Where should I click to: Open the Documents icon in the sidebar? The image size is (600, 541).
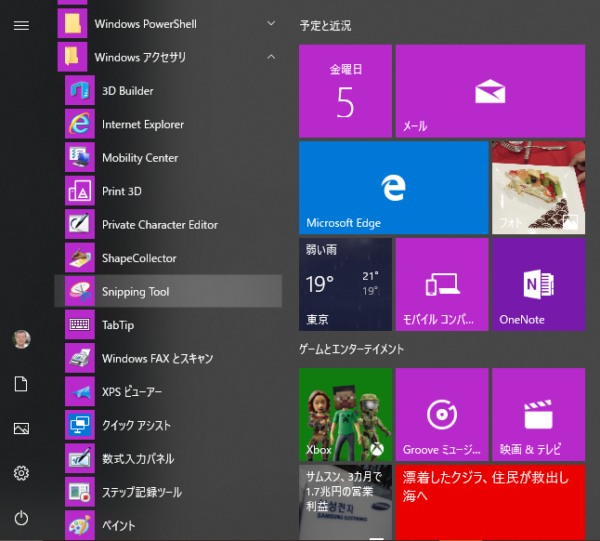click(21, 384)
